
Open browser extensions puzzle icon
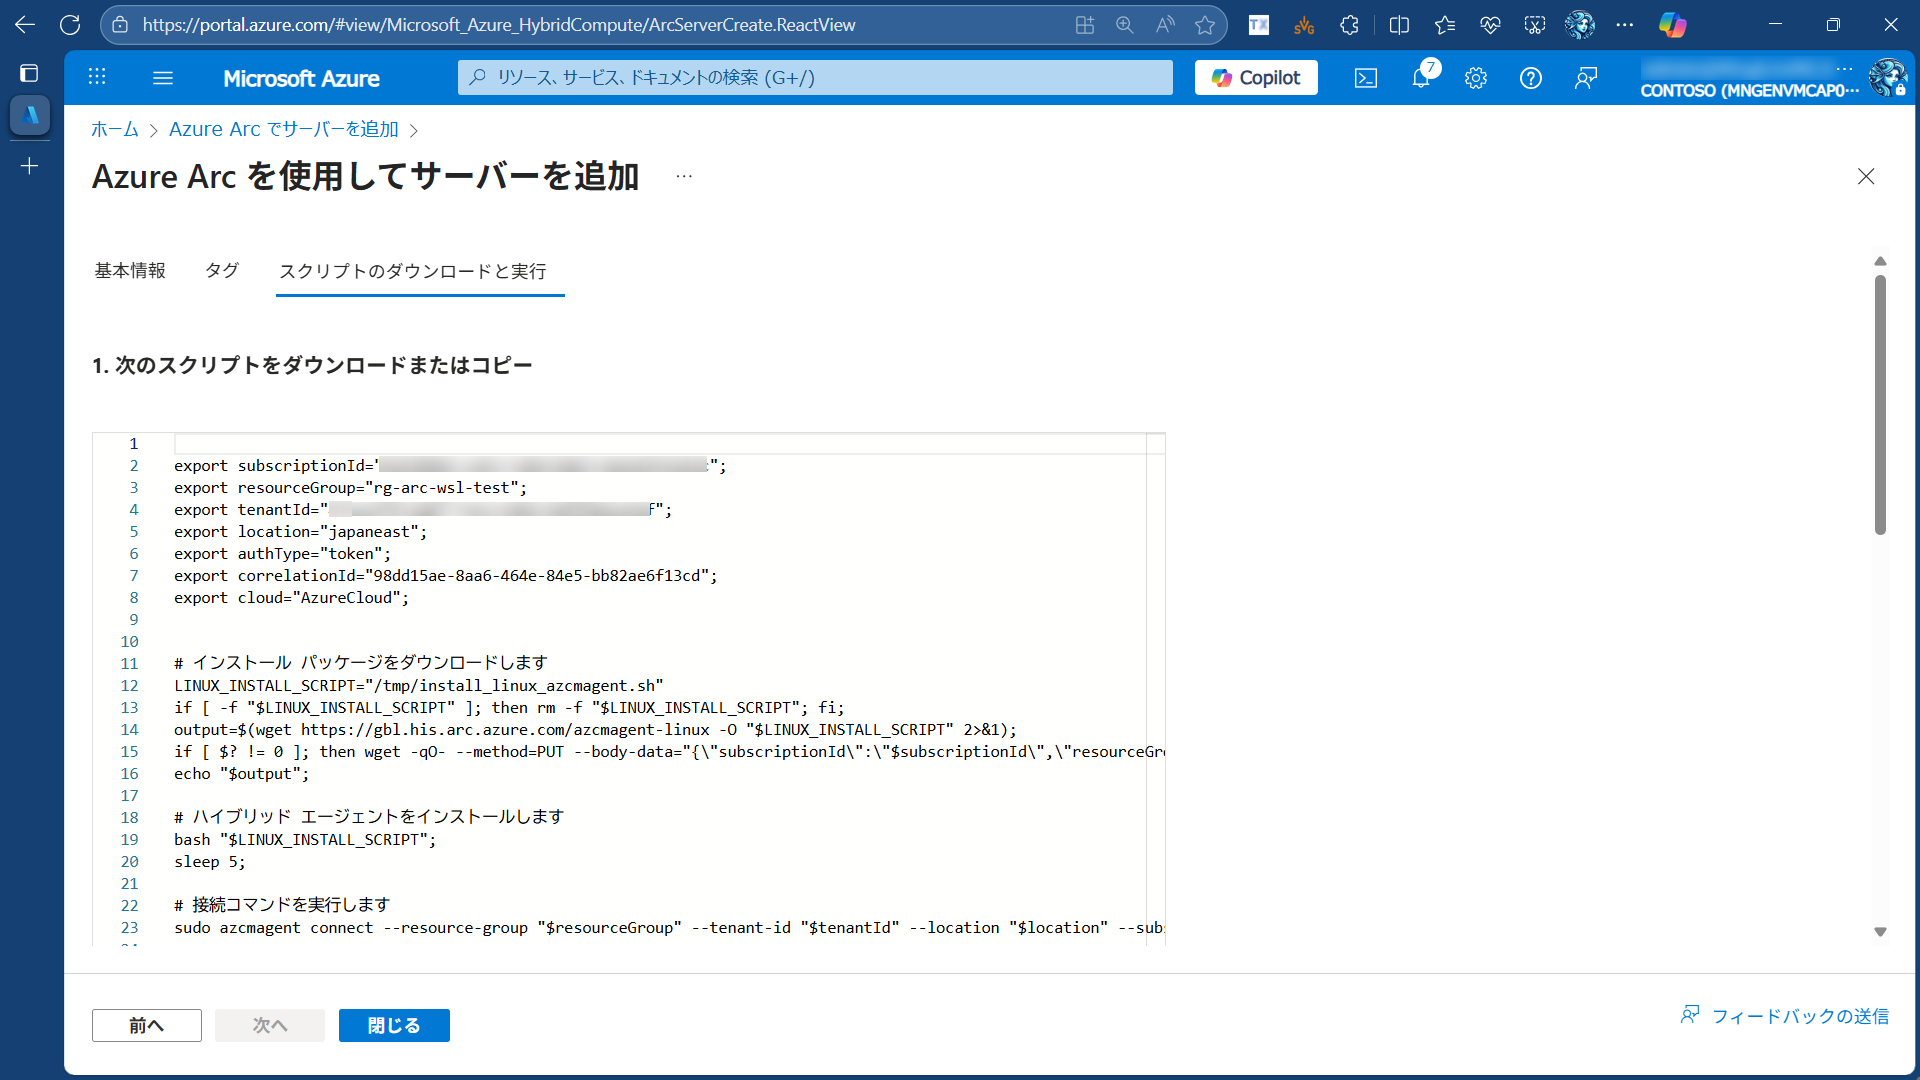click(1349, 25)
